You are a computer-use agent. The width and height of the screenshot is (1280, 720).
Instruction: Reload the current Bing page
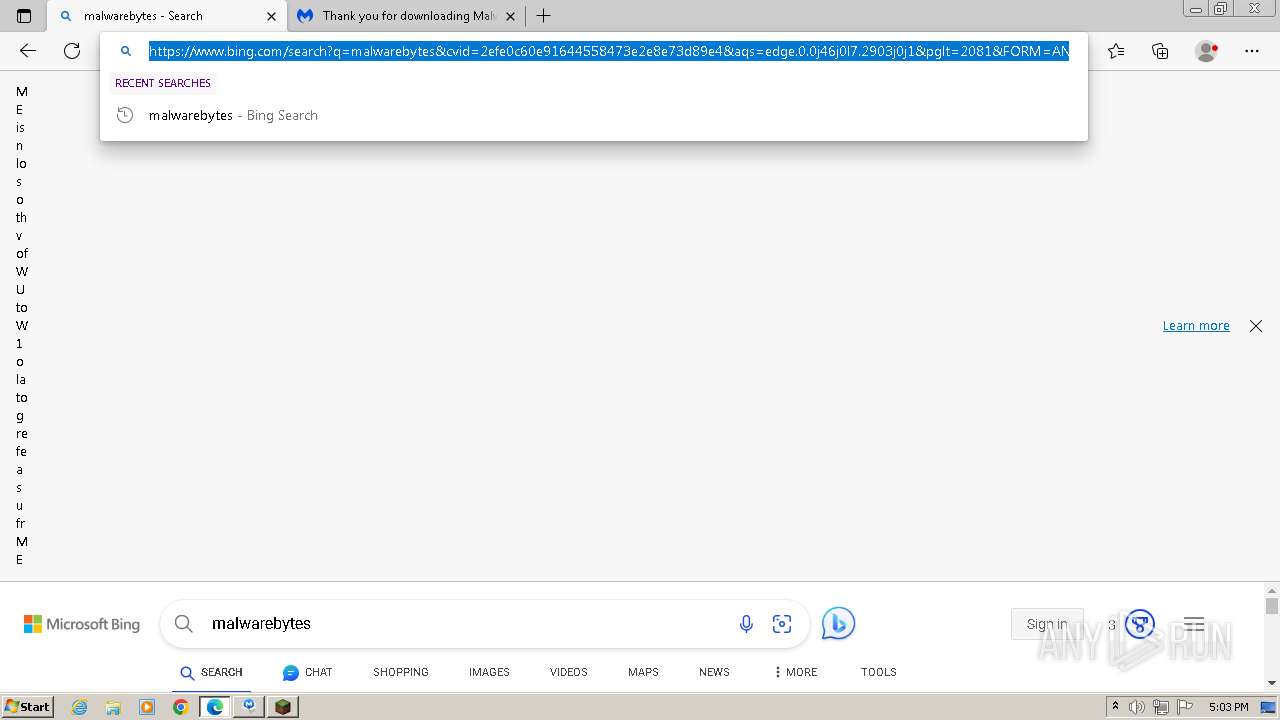pyautogui.click(x=72, y=51)
